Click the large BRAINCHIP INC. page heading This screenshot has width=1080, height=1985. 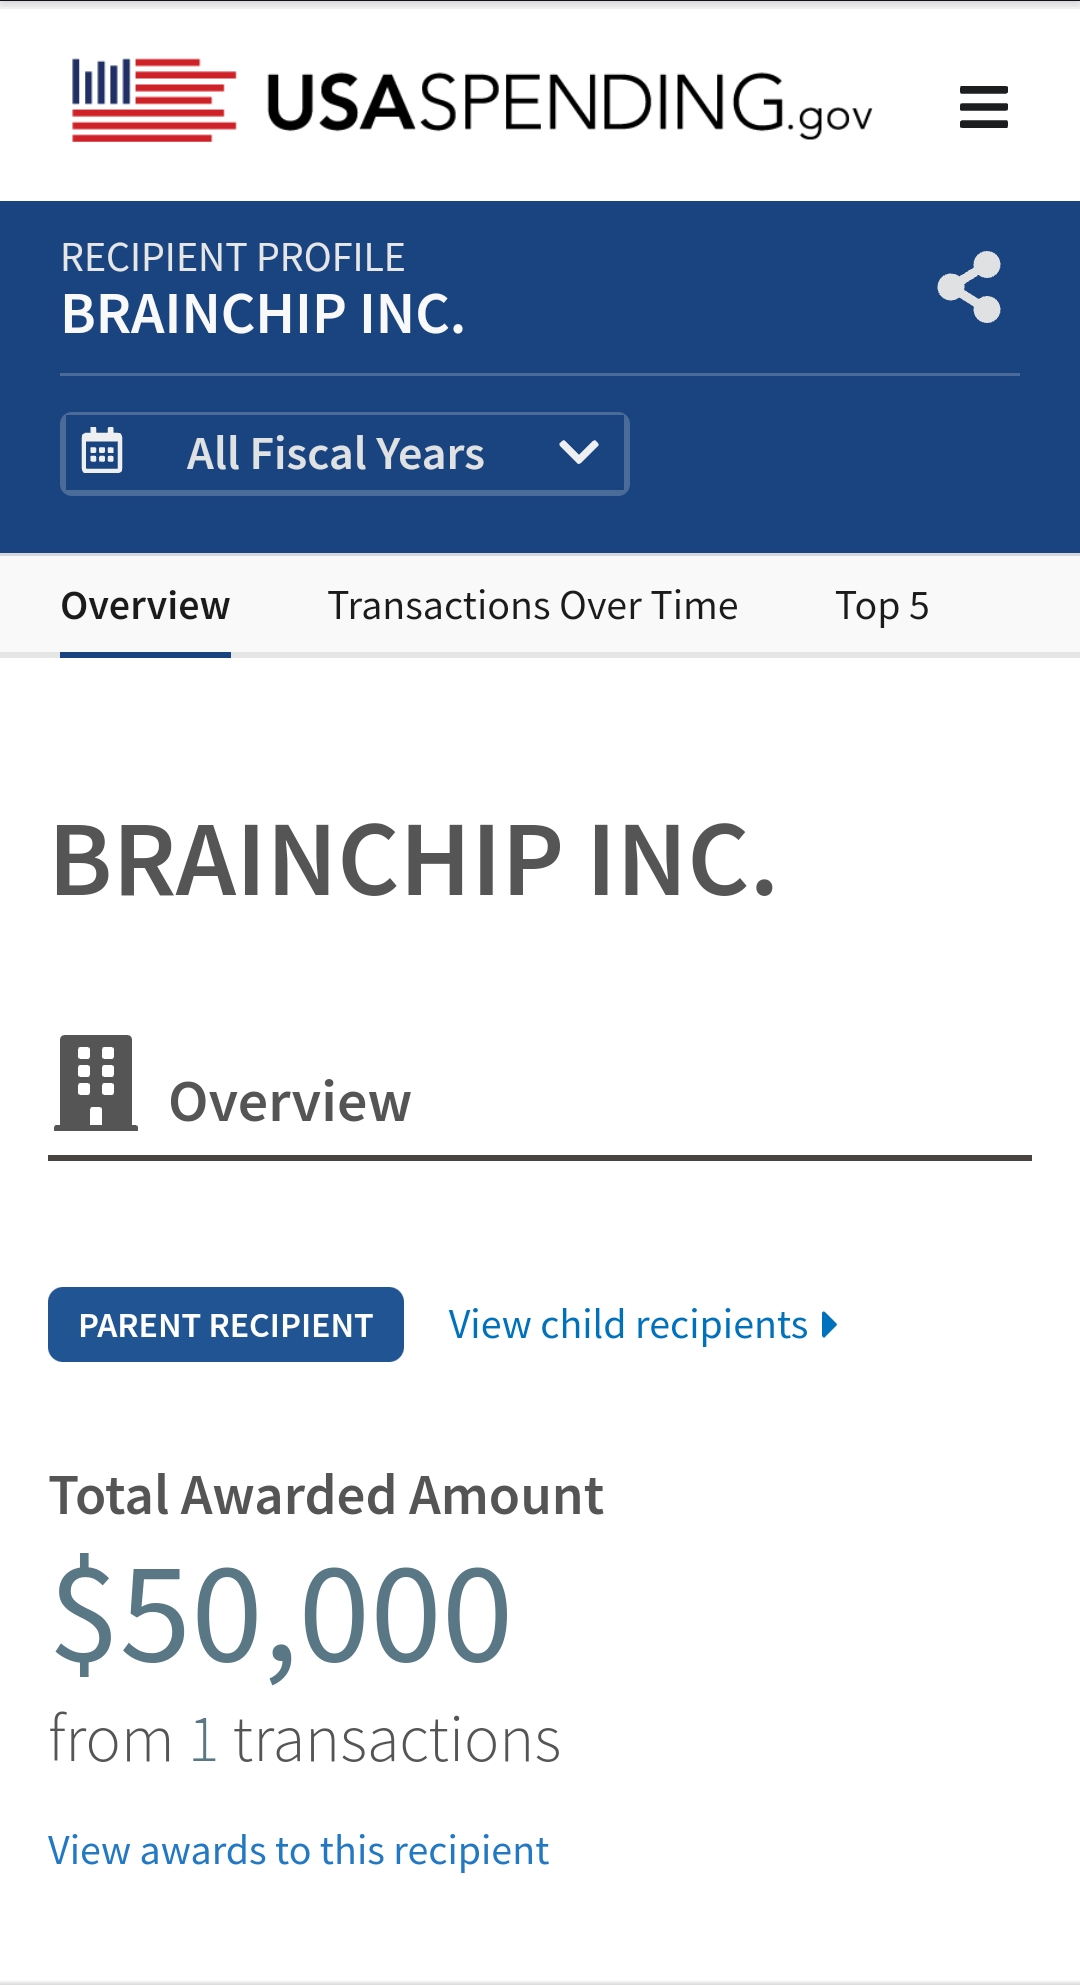(x=414, y=860)
